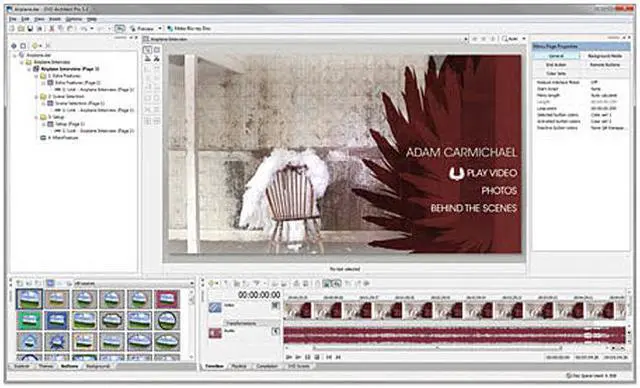This screenshot has height=388, width=640.
Task: Select the black circular ring button thumbnail
Action: click(167, 320)
